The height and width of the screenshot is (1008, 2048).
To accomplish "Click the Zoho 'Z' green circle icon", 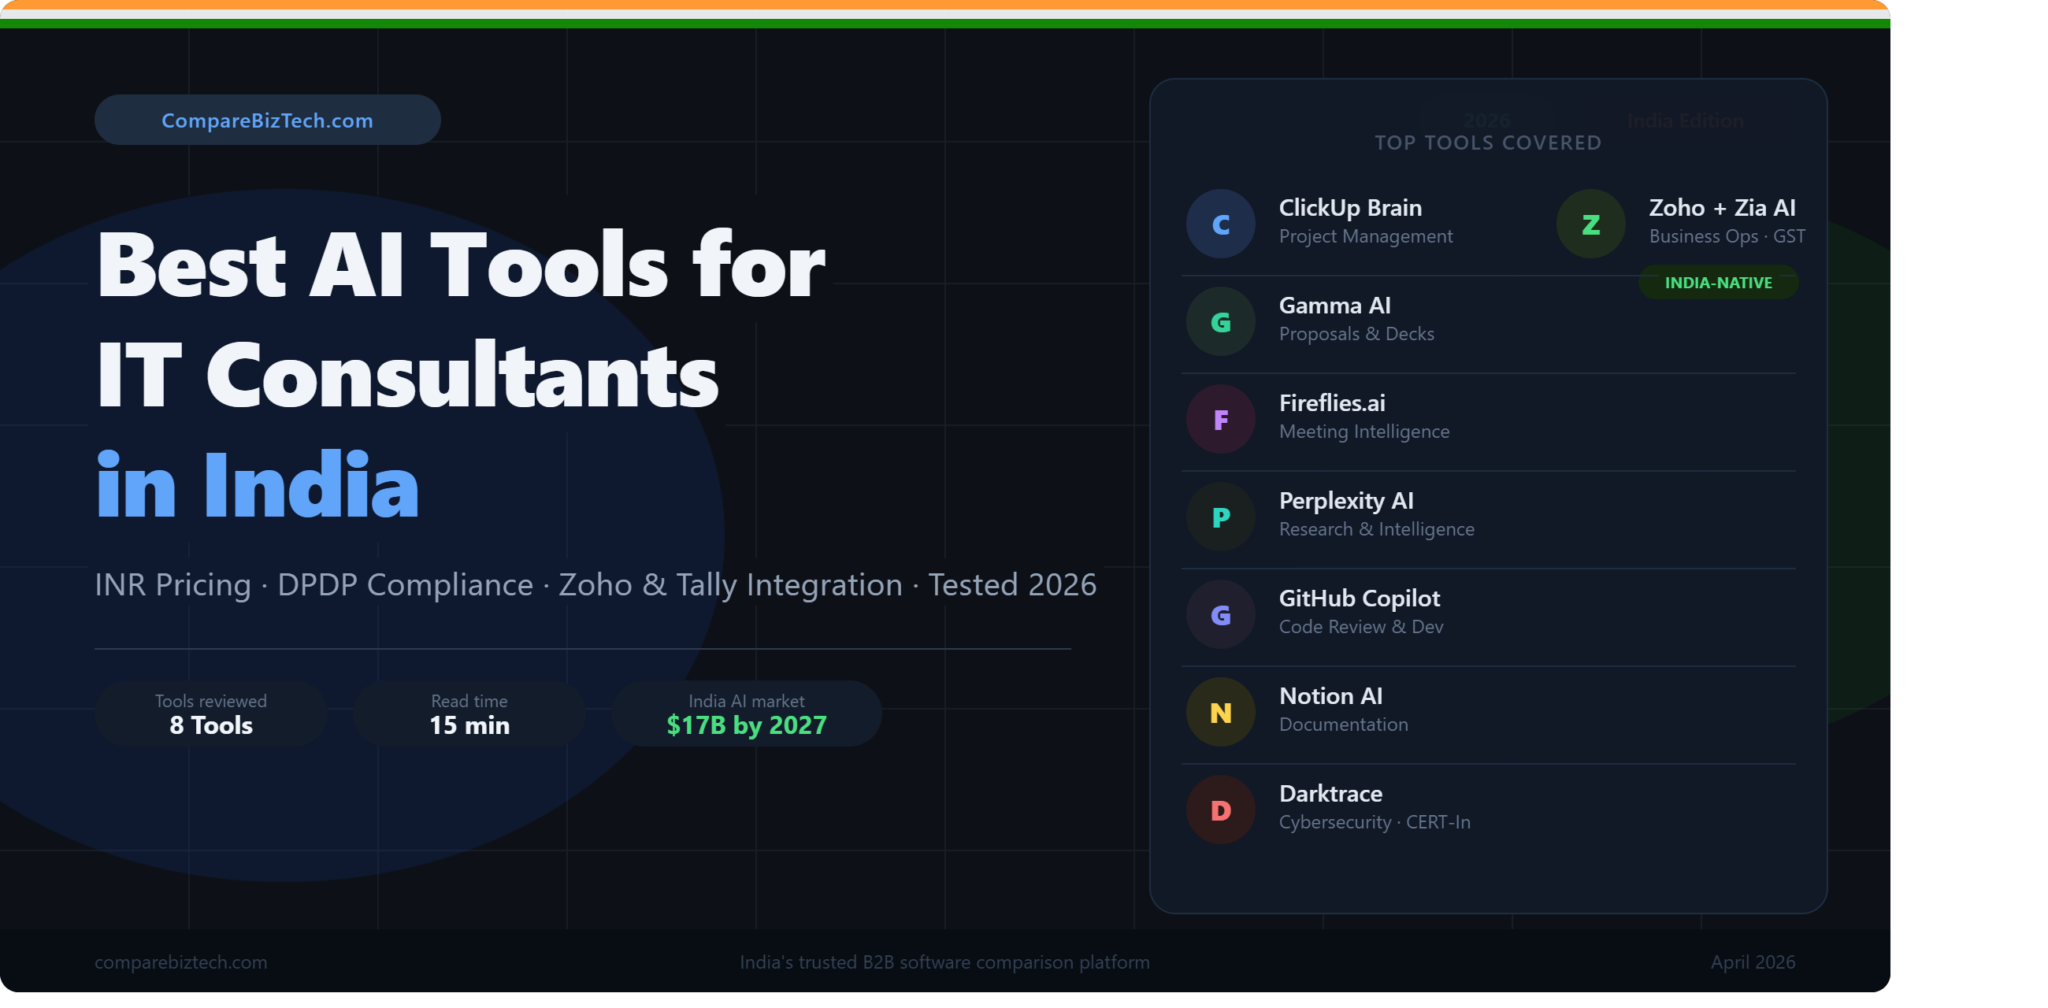I will click(x=1590, y=224).
